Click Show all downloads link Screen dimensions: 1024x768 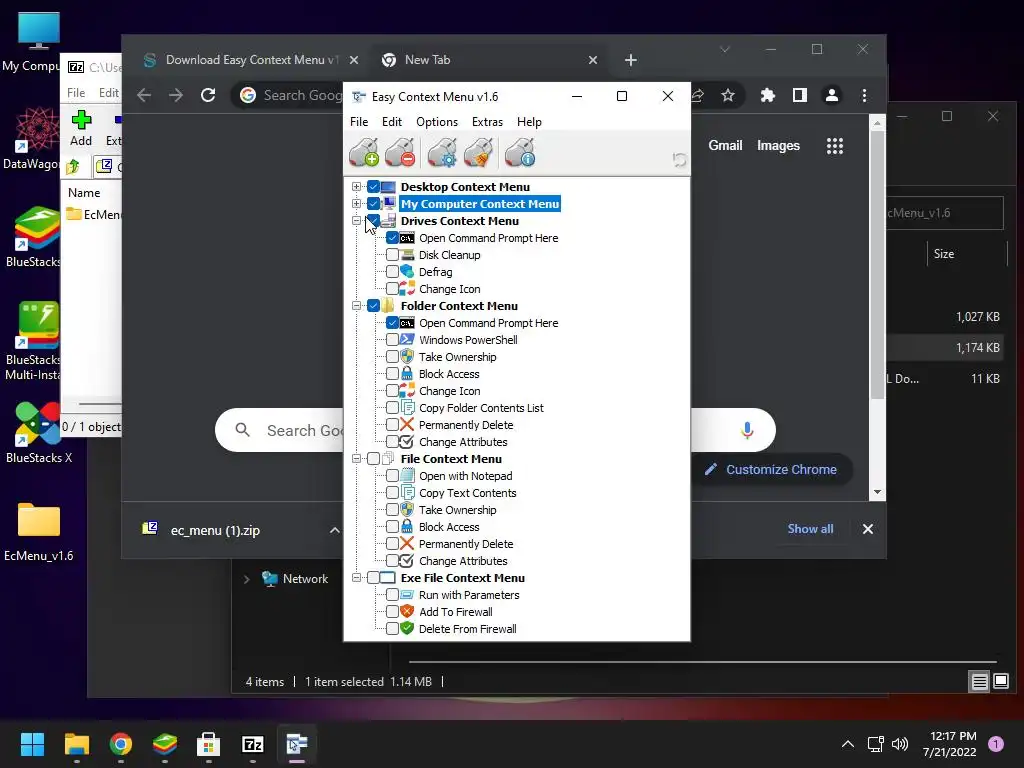(x=810, y=529)
